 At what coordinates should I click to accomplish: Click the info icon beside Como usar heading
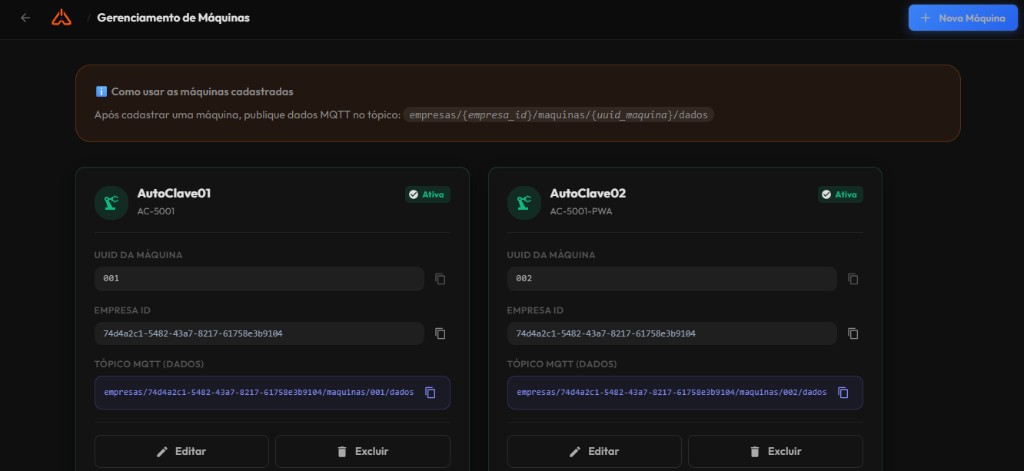(101, 92)
